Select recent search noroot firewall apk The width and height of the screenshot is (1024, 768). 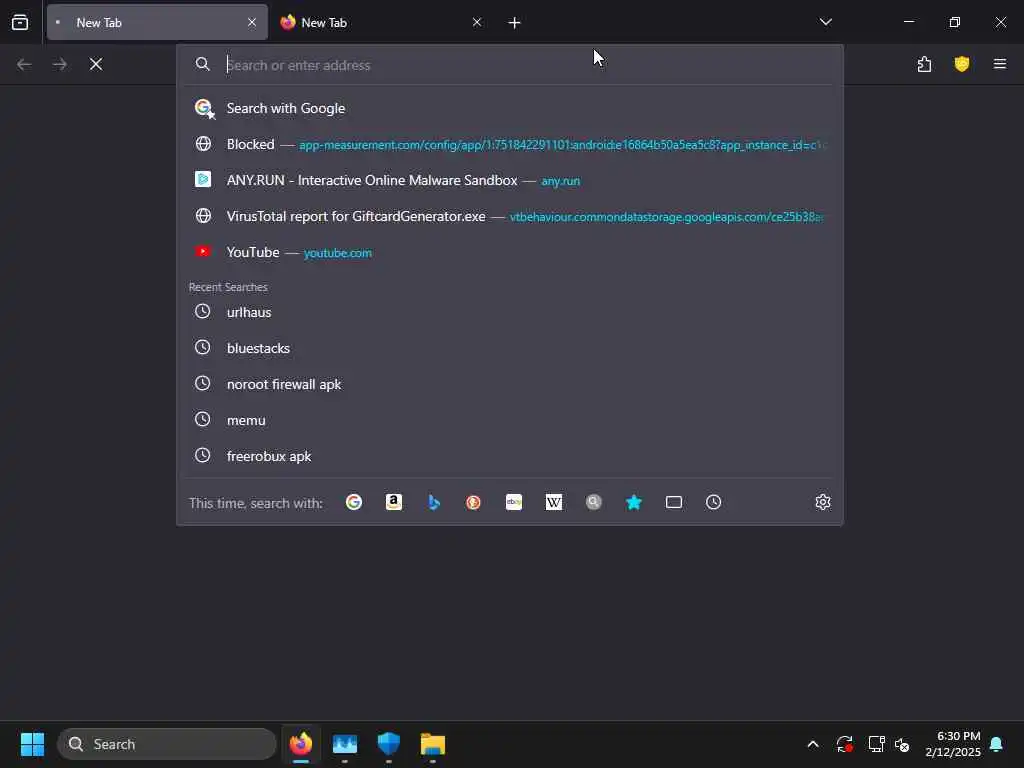pyautogui.click(x=509, y=384)
